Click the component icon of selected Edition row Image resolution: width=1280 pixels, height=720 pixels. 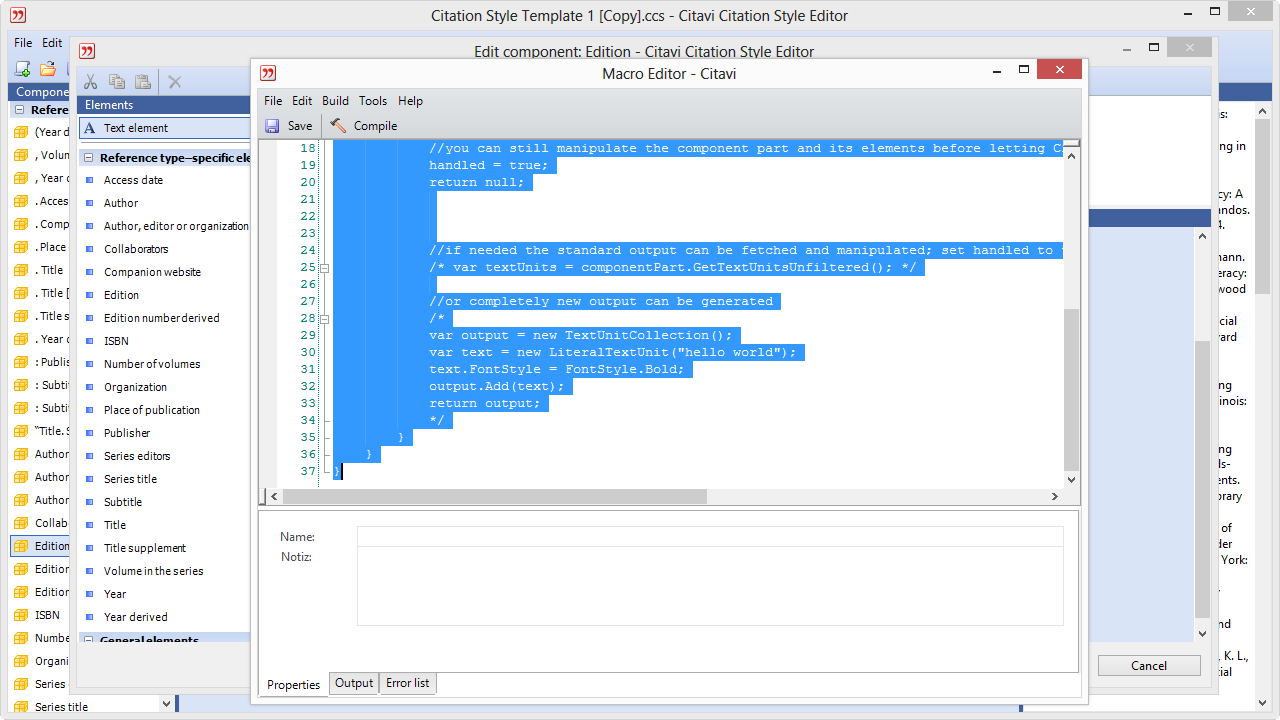click(21, 546)
